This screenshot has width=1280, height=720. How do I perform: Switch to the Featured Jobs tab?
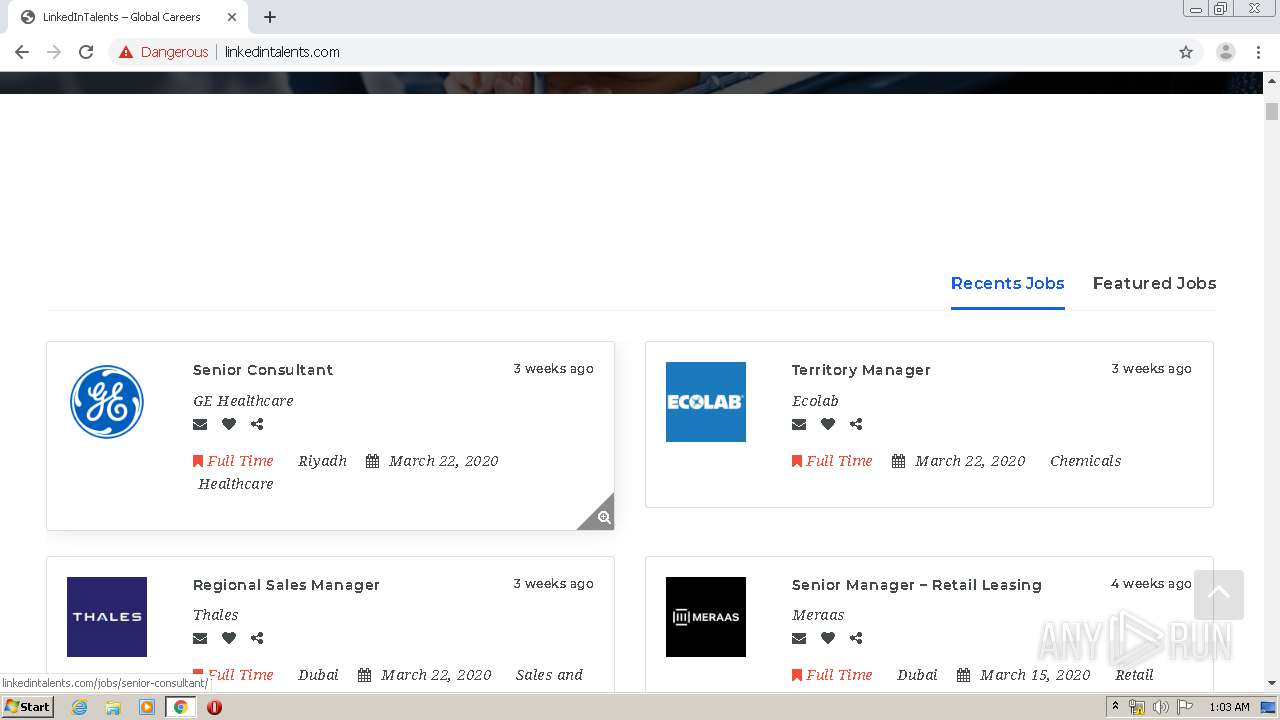point(1154,283)
